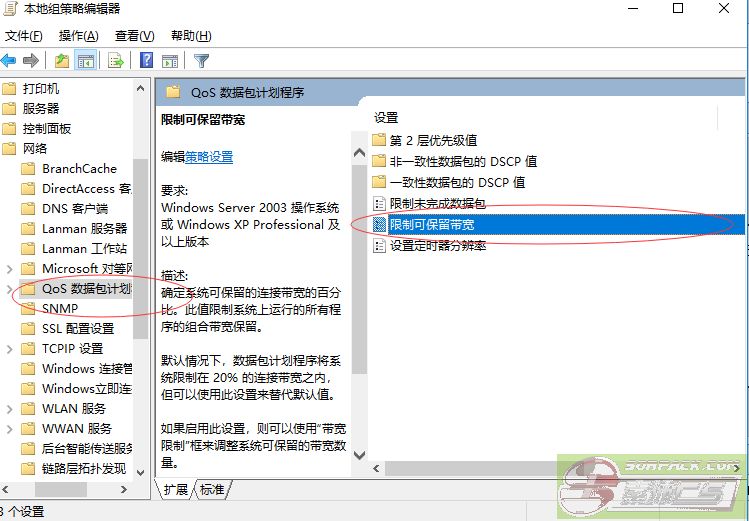Switch to the 标准 tab
Viewport: 749px width, 521px height.
coord(212,490)
